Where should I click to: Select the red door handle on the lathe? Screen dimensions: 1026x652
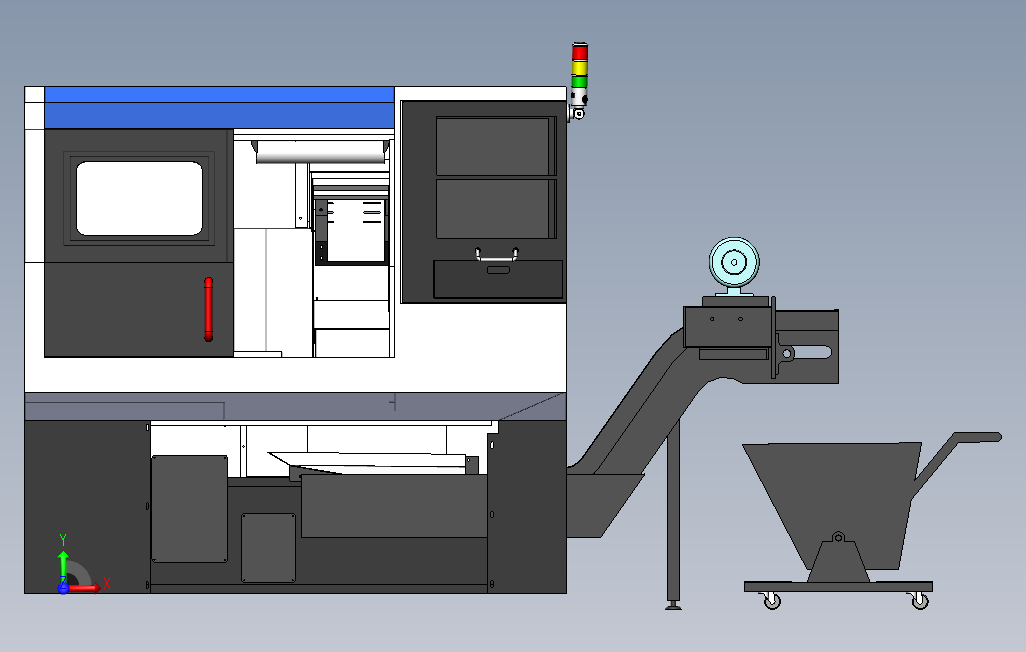click(208, 310)
